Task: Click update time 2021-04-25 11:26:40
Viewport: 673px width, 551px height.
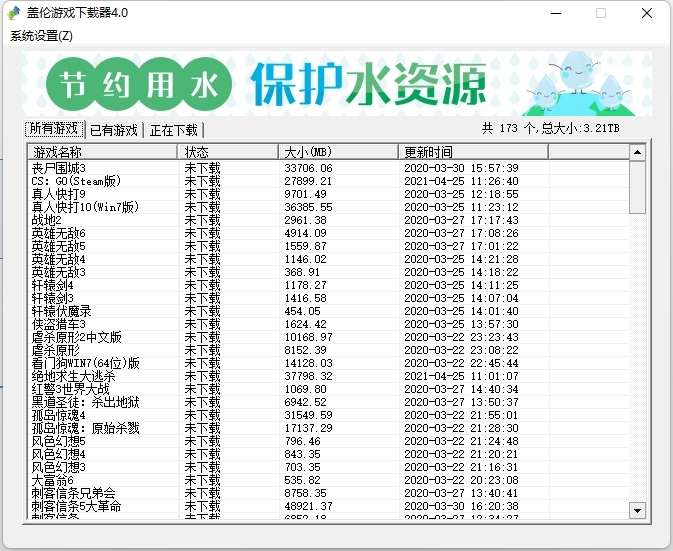Action: point(461,181)
